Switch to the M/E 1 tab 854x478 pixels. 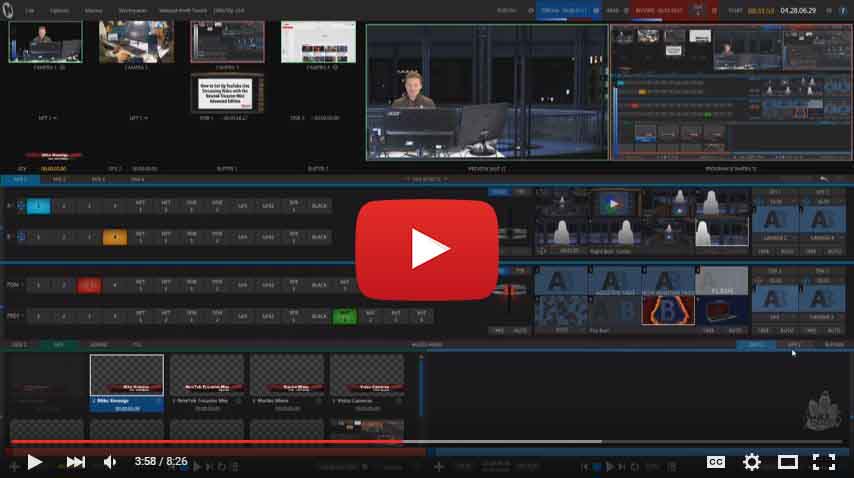click(x=20, y=179)
